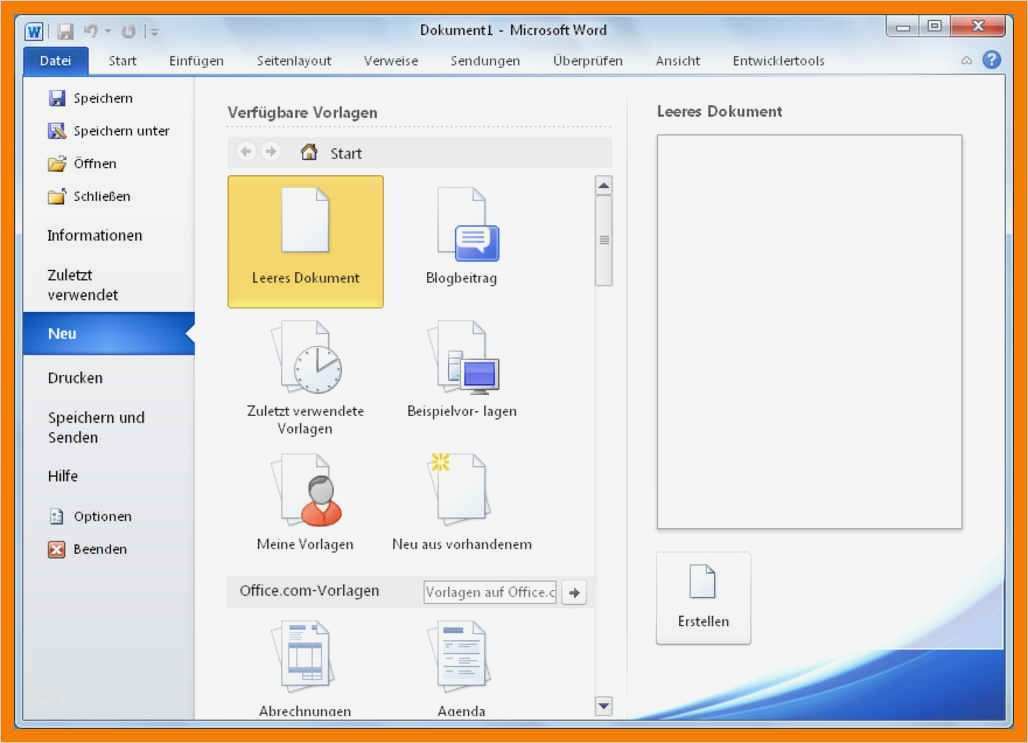The height and width of the screenshot is (743, 1028).
Task: Switch to the Überprüfen tab
Action: click(x=587, y=61)
